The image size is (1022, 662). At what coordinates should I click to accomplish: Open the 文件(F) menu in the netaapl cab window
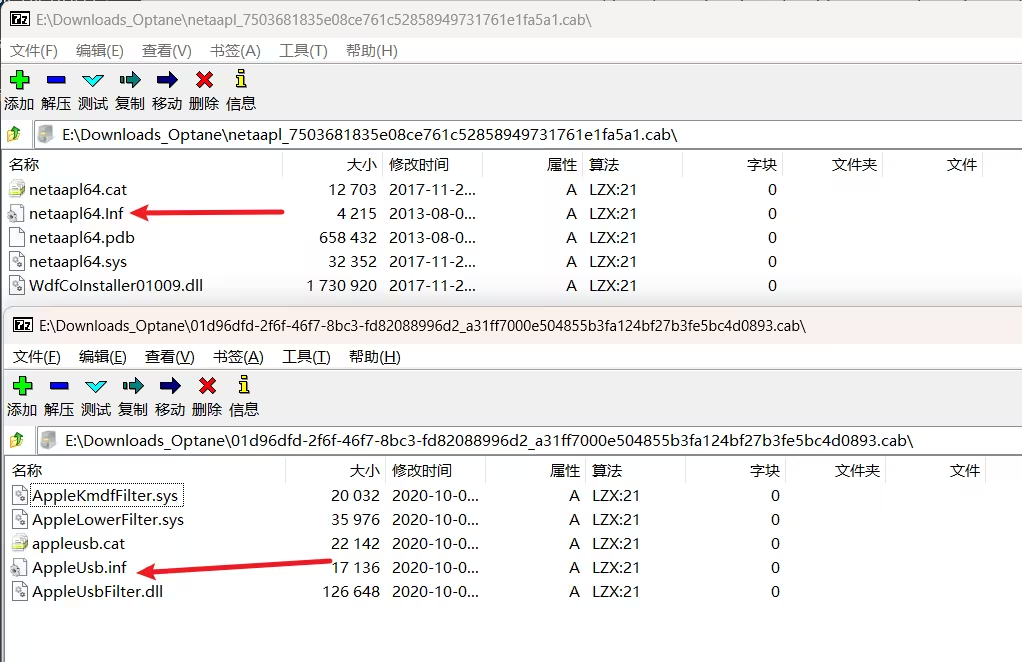pyautogui.click(x=34, y=51)
